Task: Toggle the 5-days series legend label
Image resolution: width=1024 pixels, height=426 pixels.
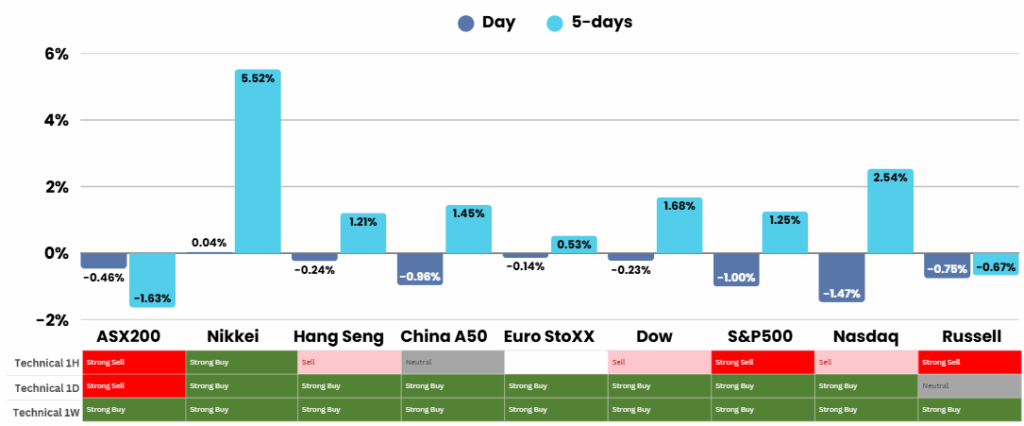Action: click(604, 23)
